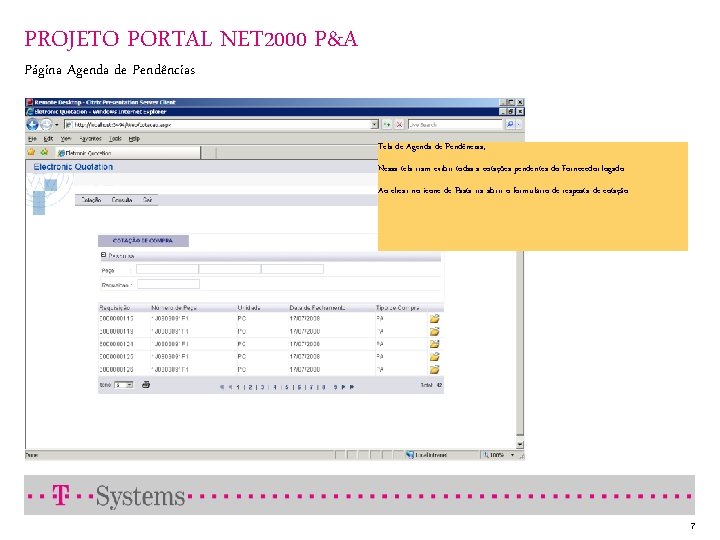Click the COTAÇÃO DE COMPRA section header
Screen dimensions: 720x540
143,241
